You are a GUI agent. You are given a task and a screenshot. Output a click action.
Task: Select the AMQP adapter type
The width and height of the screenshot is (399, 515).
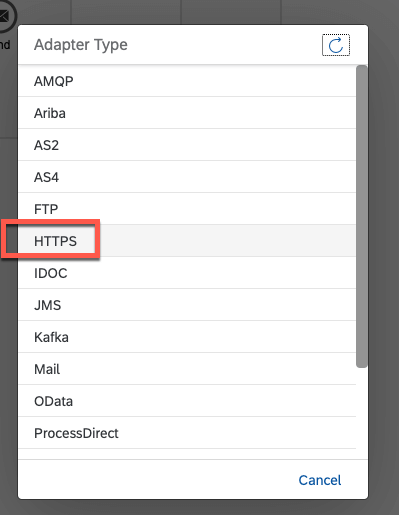pos(187,81)
